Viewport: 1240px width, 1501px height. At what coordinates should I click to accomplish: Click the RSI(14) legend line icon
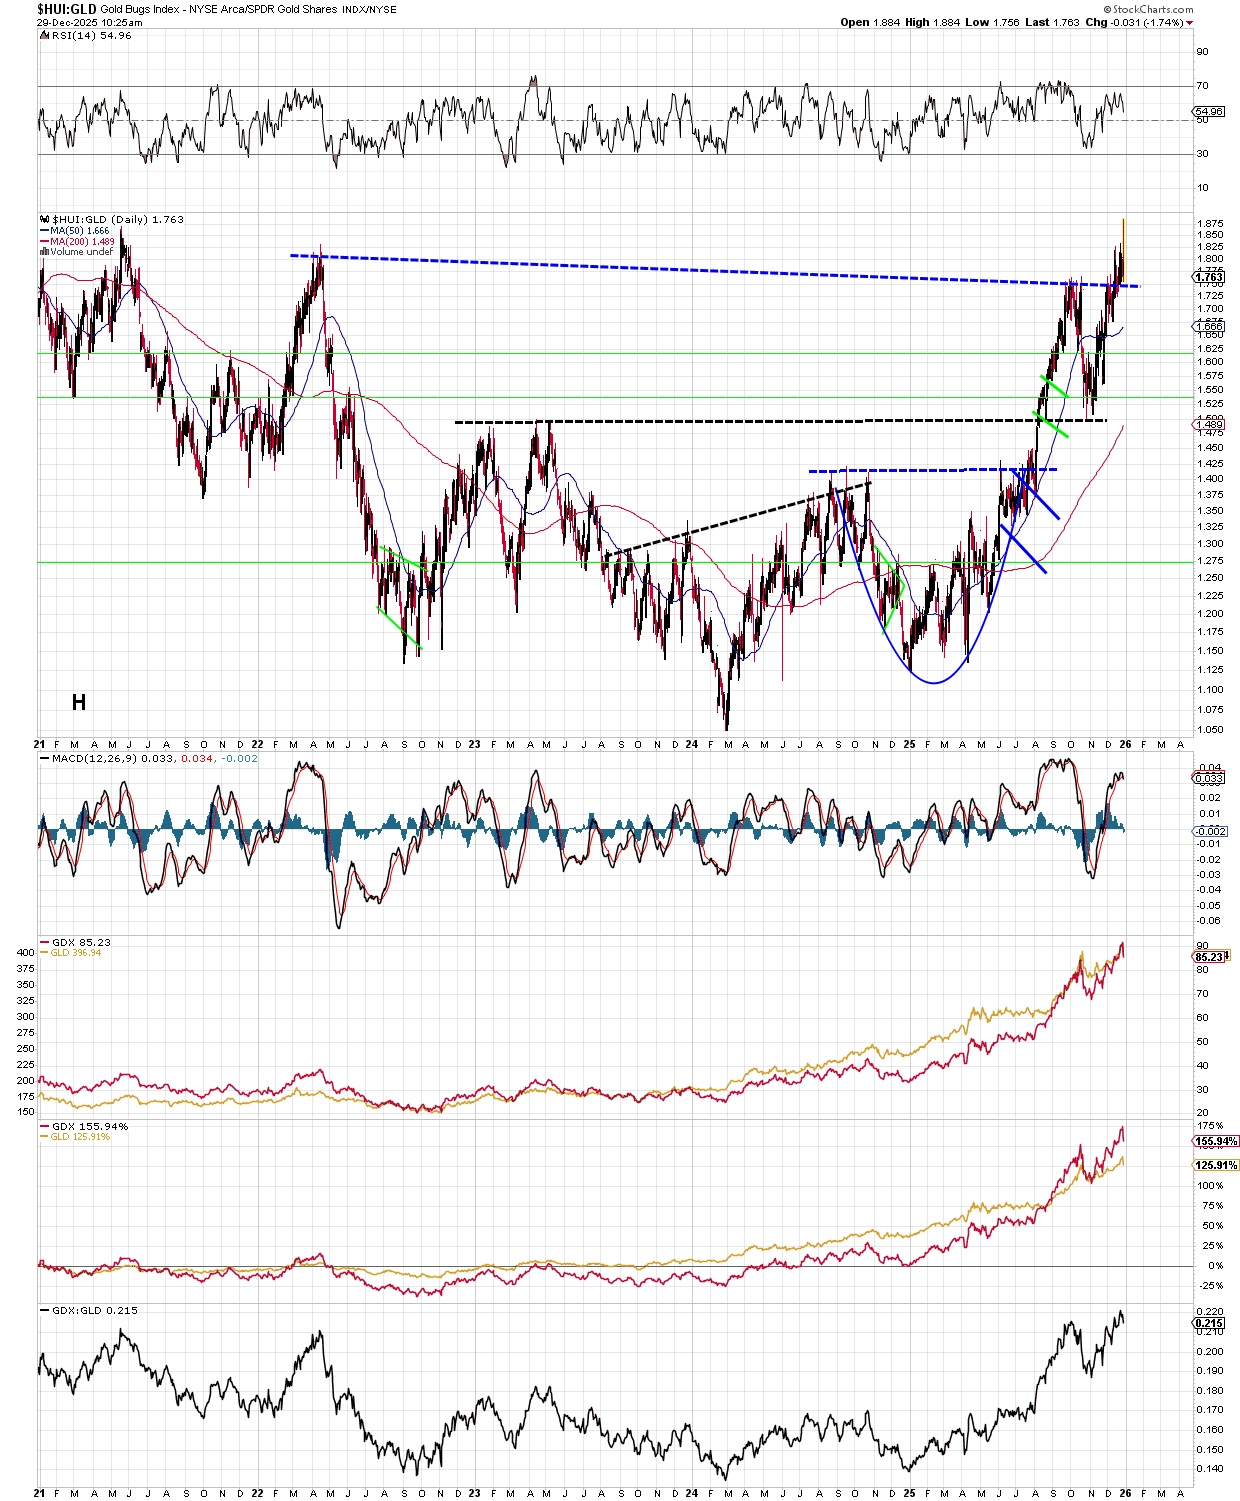(x=43, y=36)
